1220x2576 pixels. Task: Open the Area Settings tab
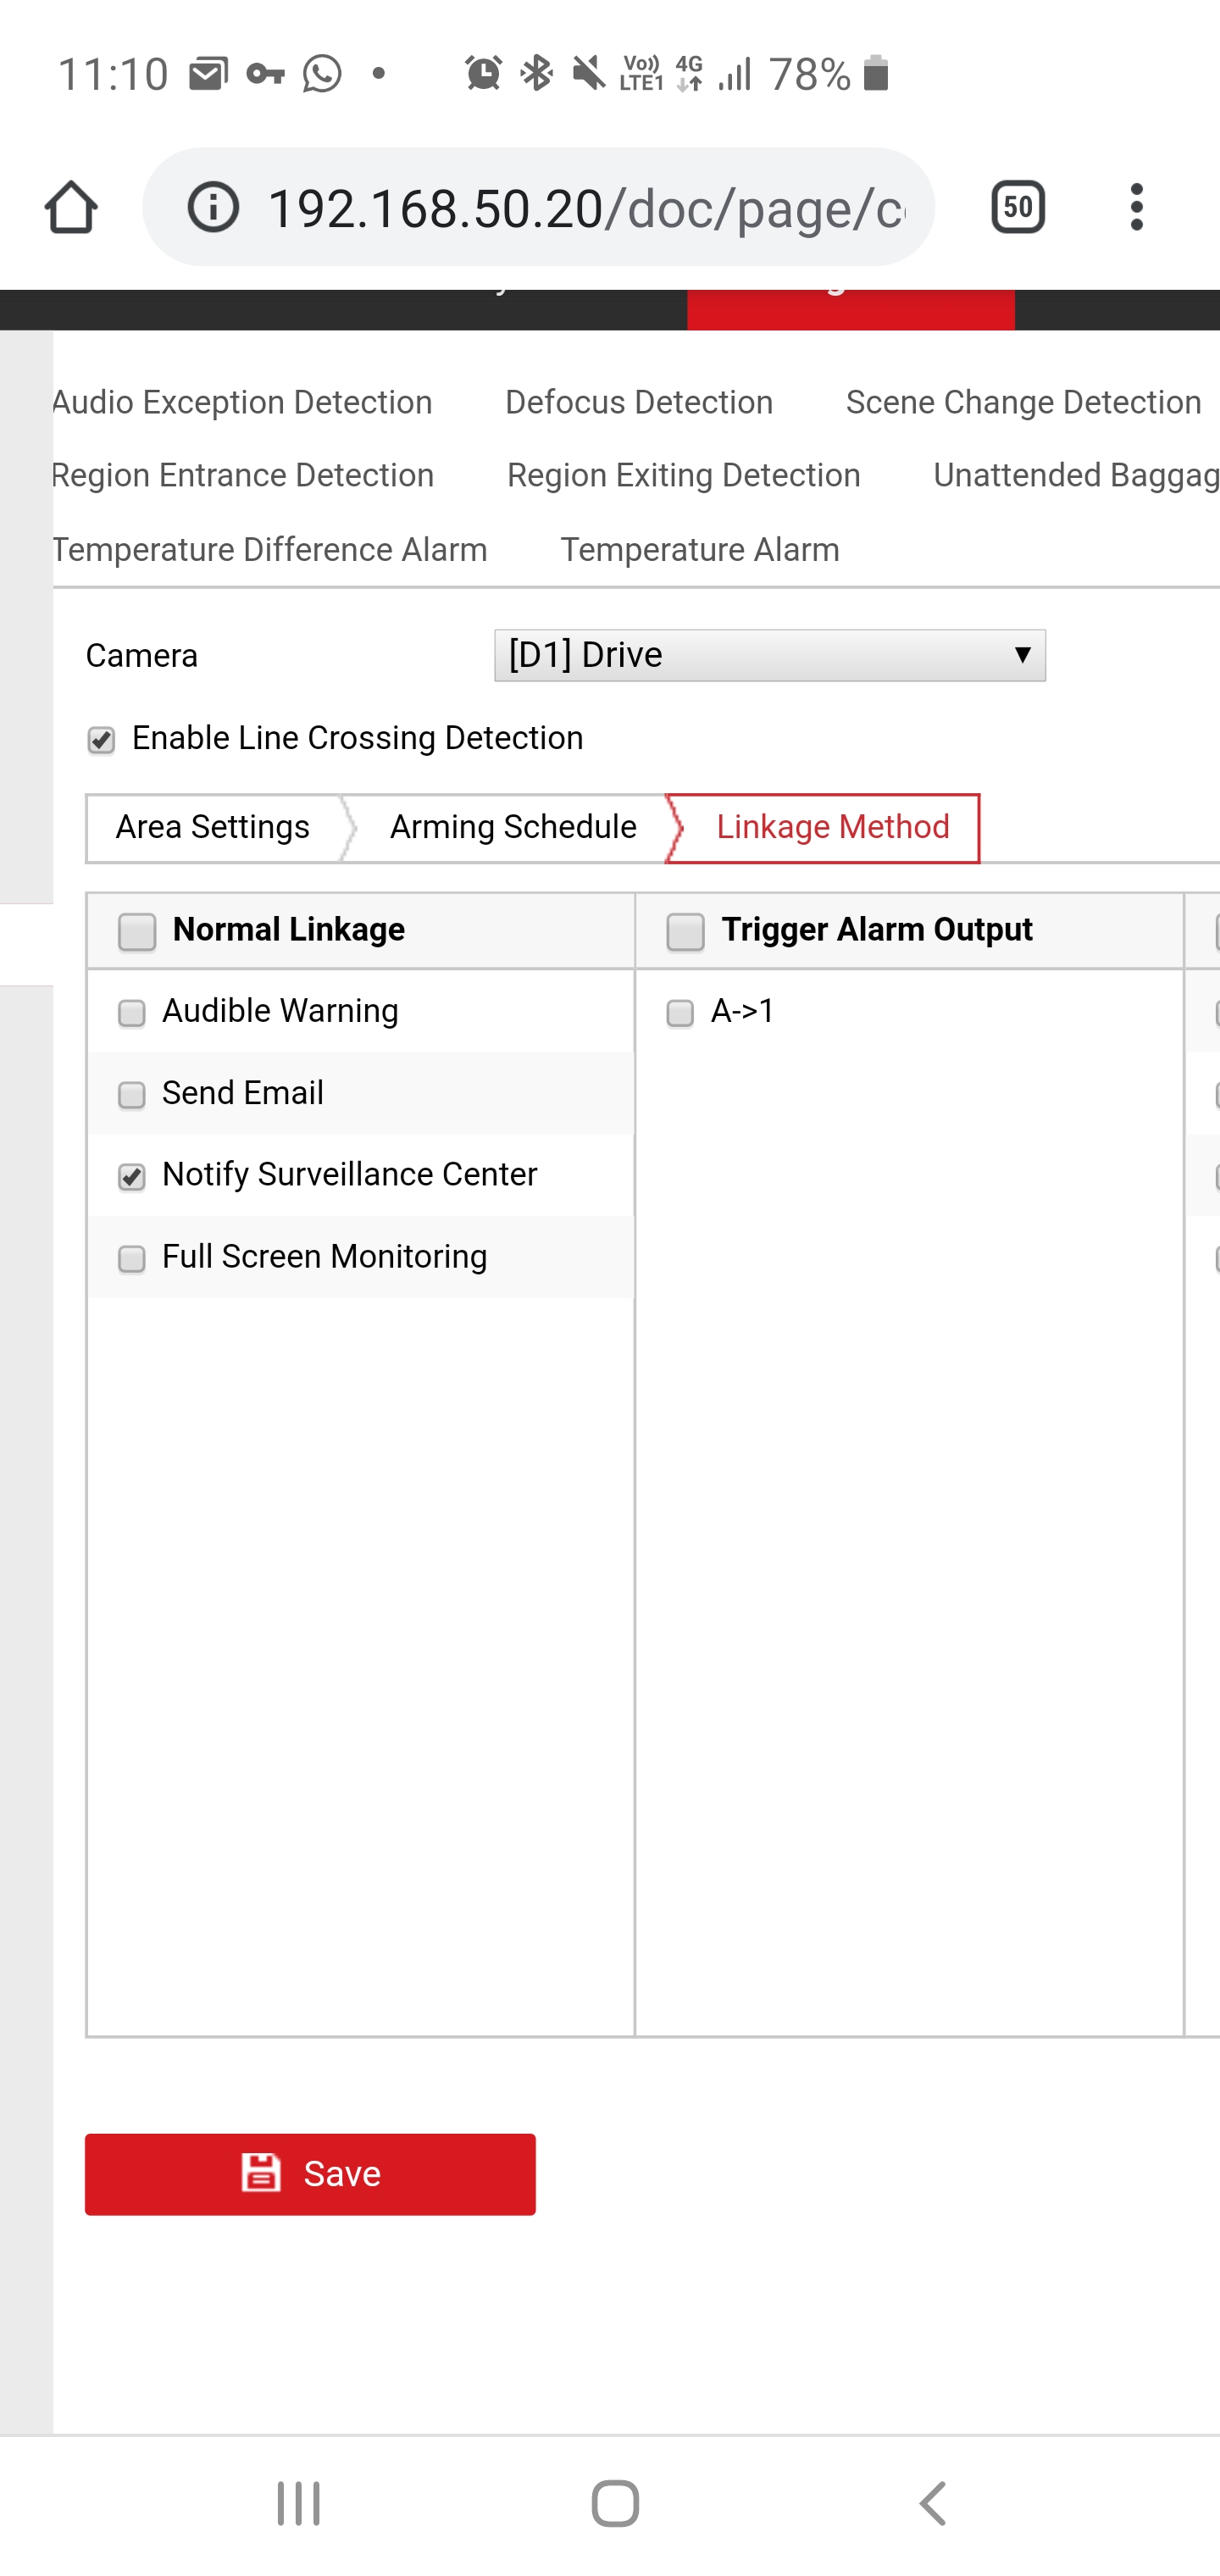(x=212, y=828)
